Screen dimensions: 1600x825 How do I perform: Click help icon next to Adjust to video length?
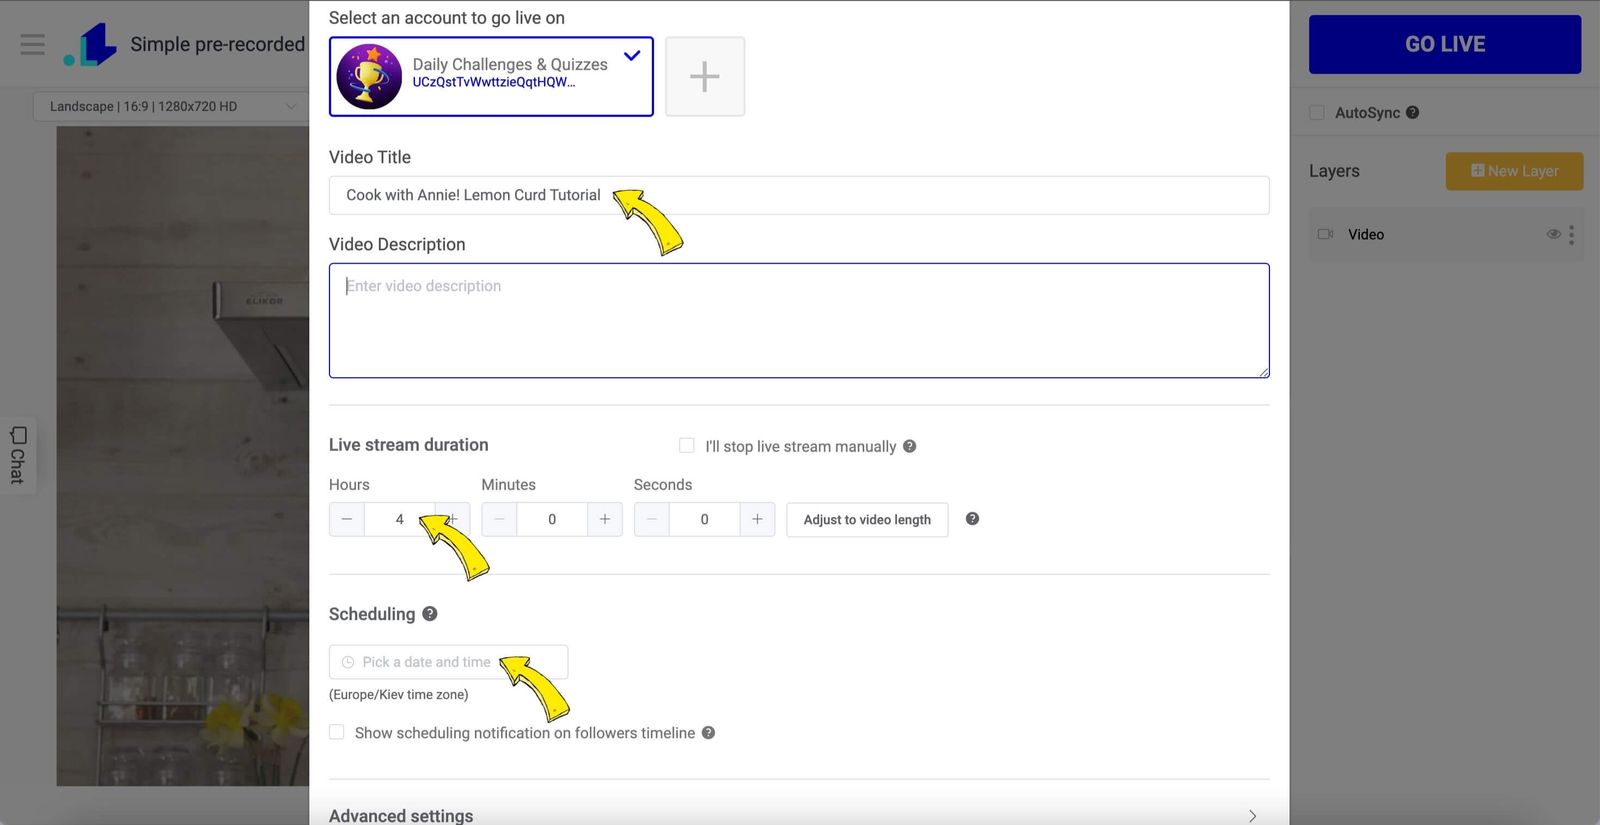tap(972, 519)
